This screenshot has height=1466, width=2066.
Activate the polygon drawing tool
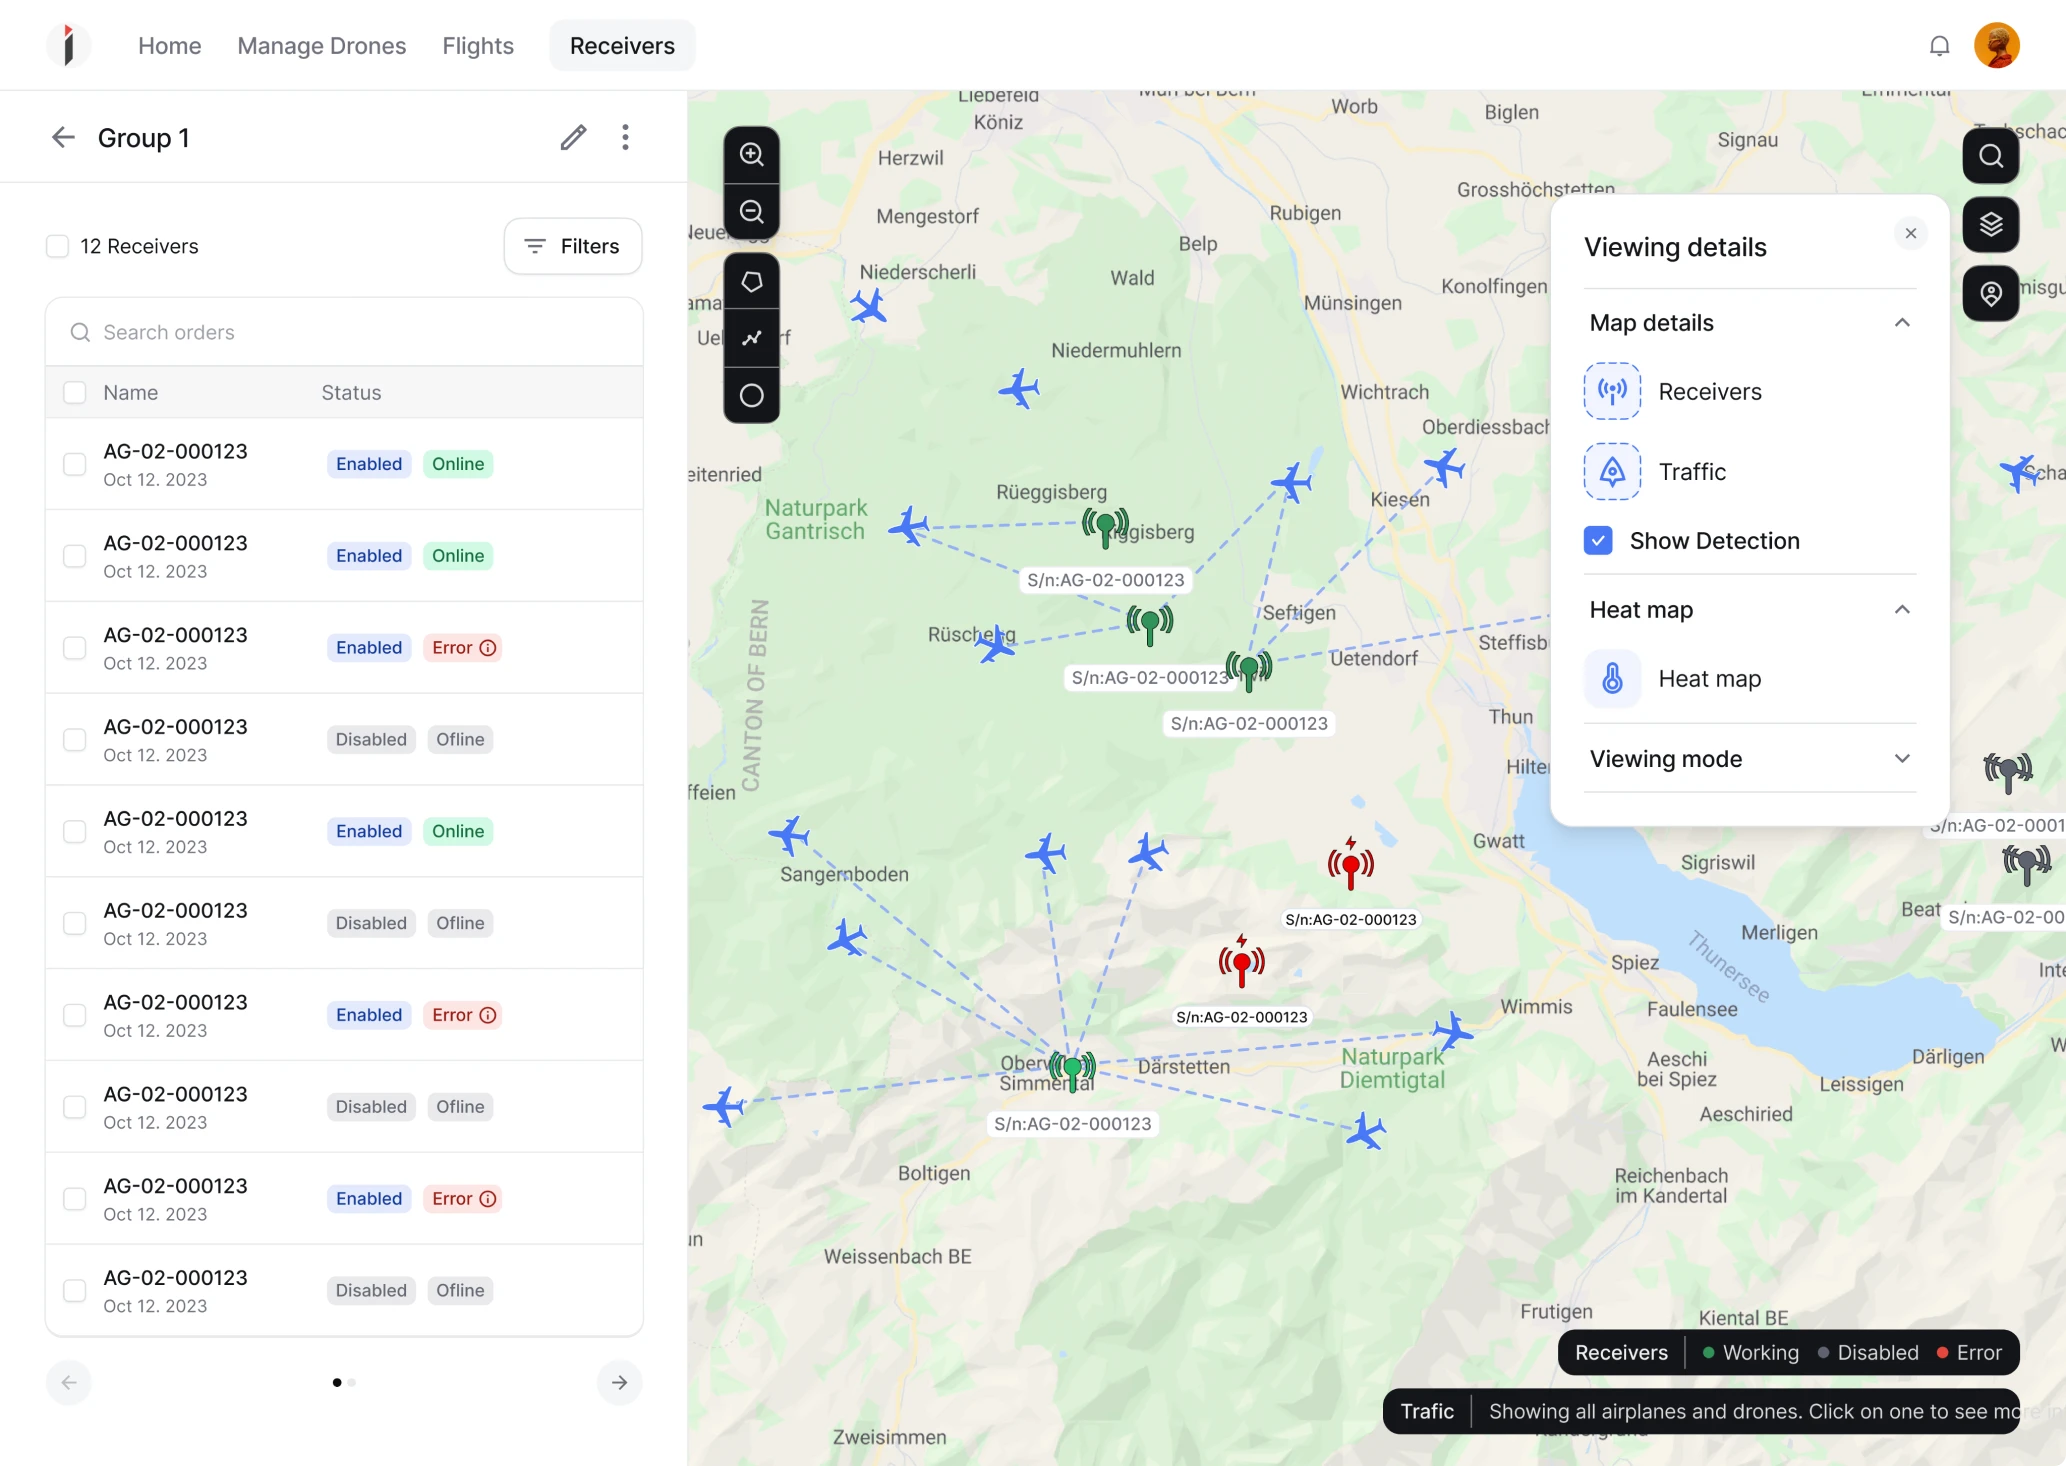coord(751,281)
